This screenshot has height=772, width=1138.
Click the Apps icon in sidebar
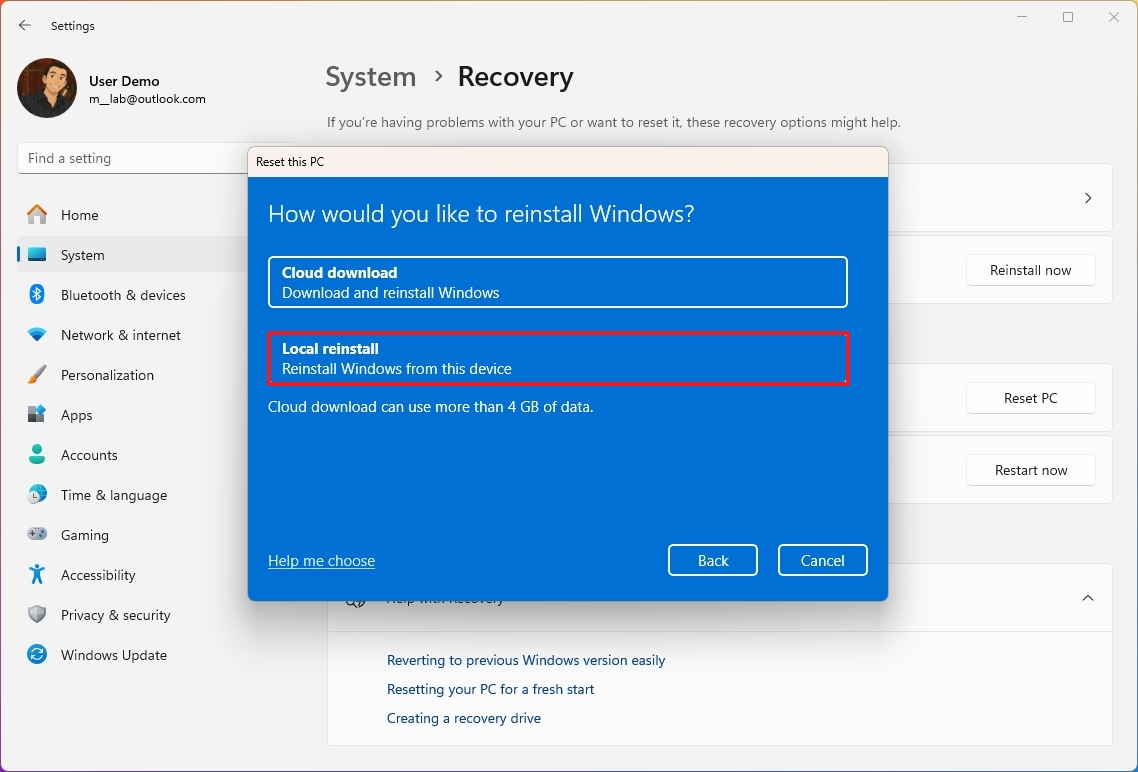tap(37, 414)
